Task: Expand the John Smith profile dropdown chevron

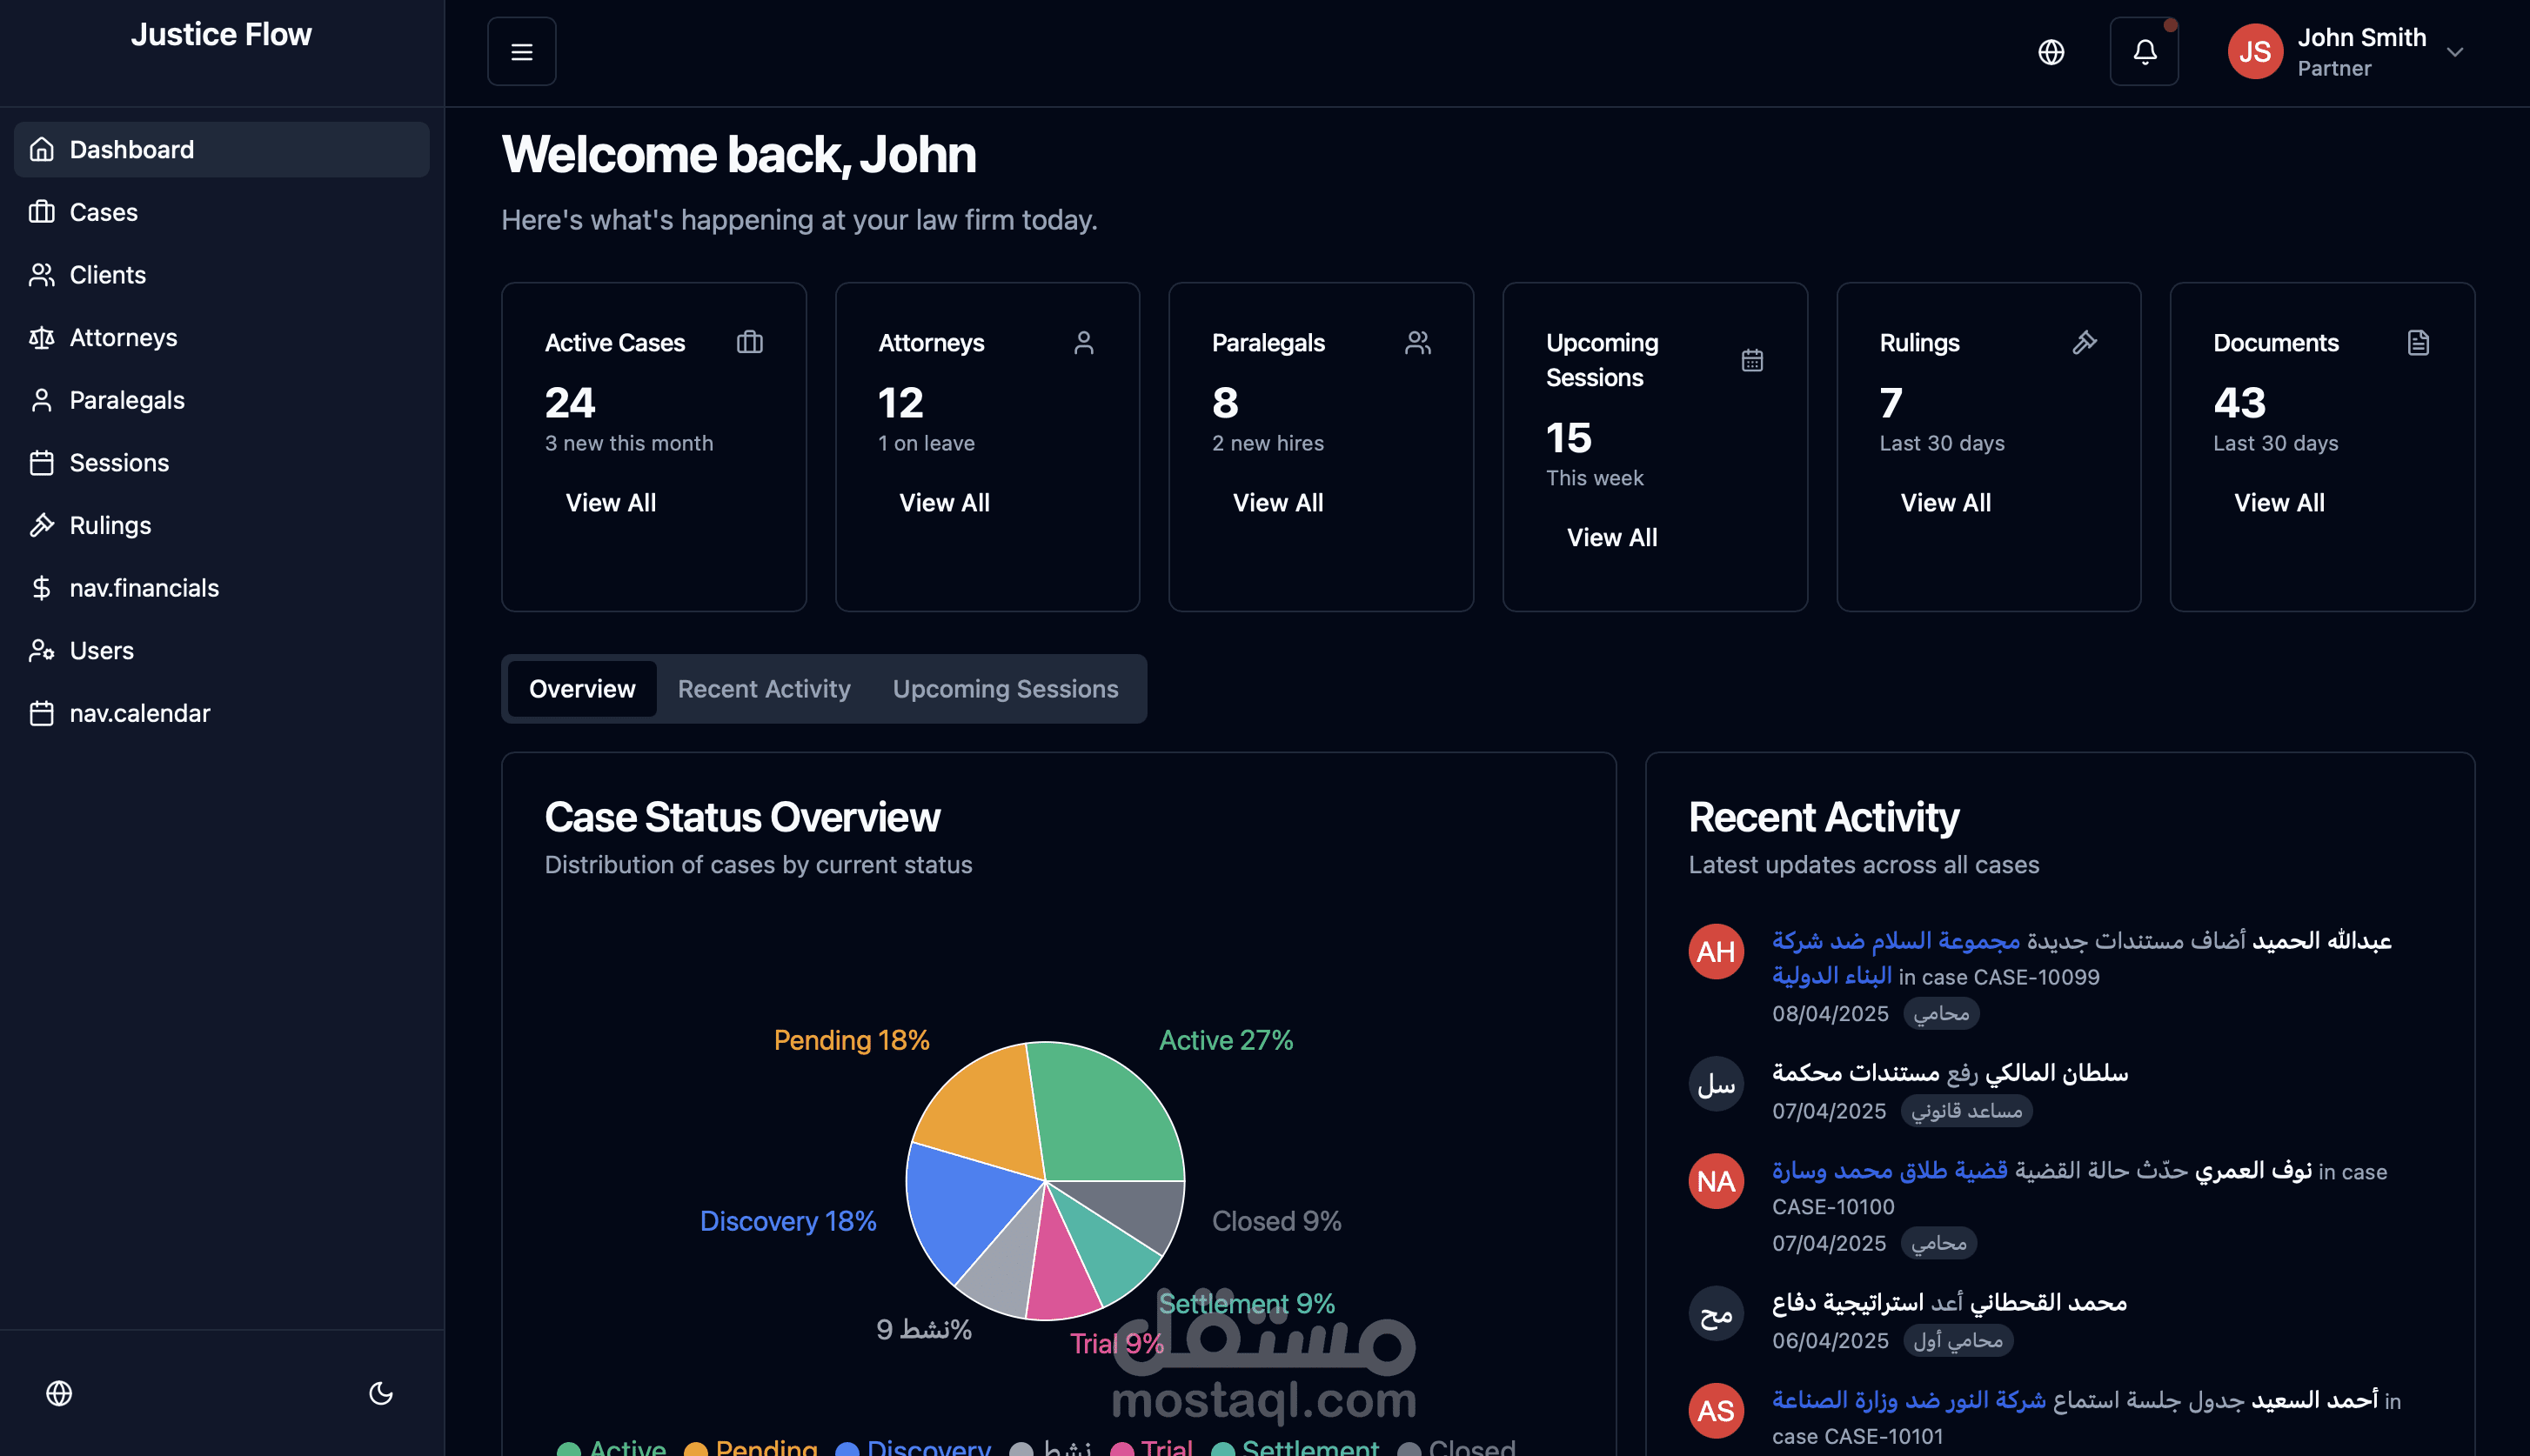Action: [x=2454, y=52]
